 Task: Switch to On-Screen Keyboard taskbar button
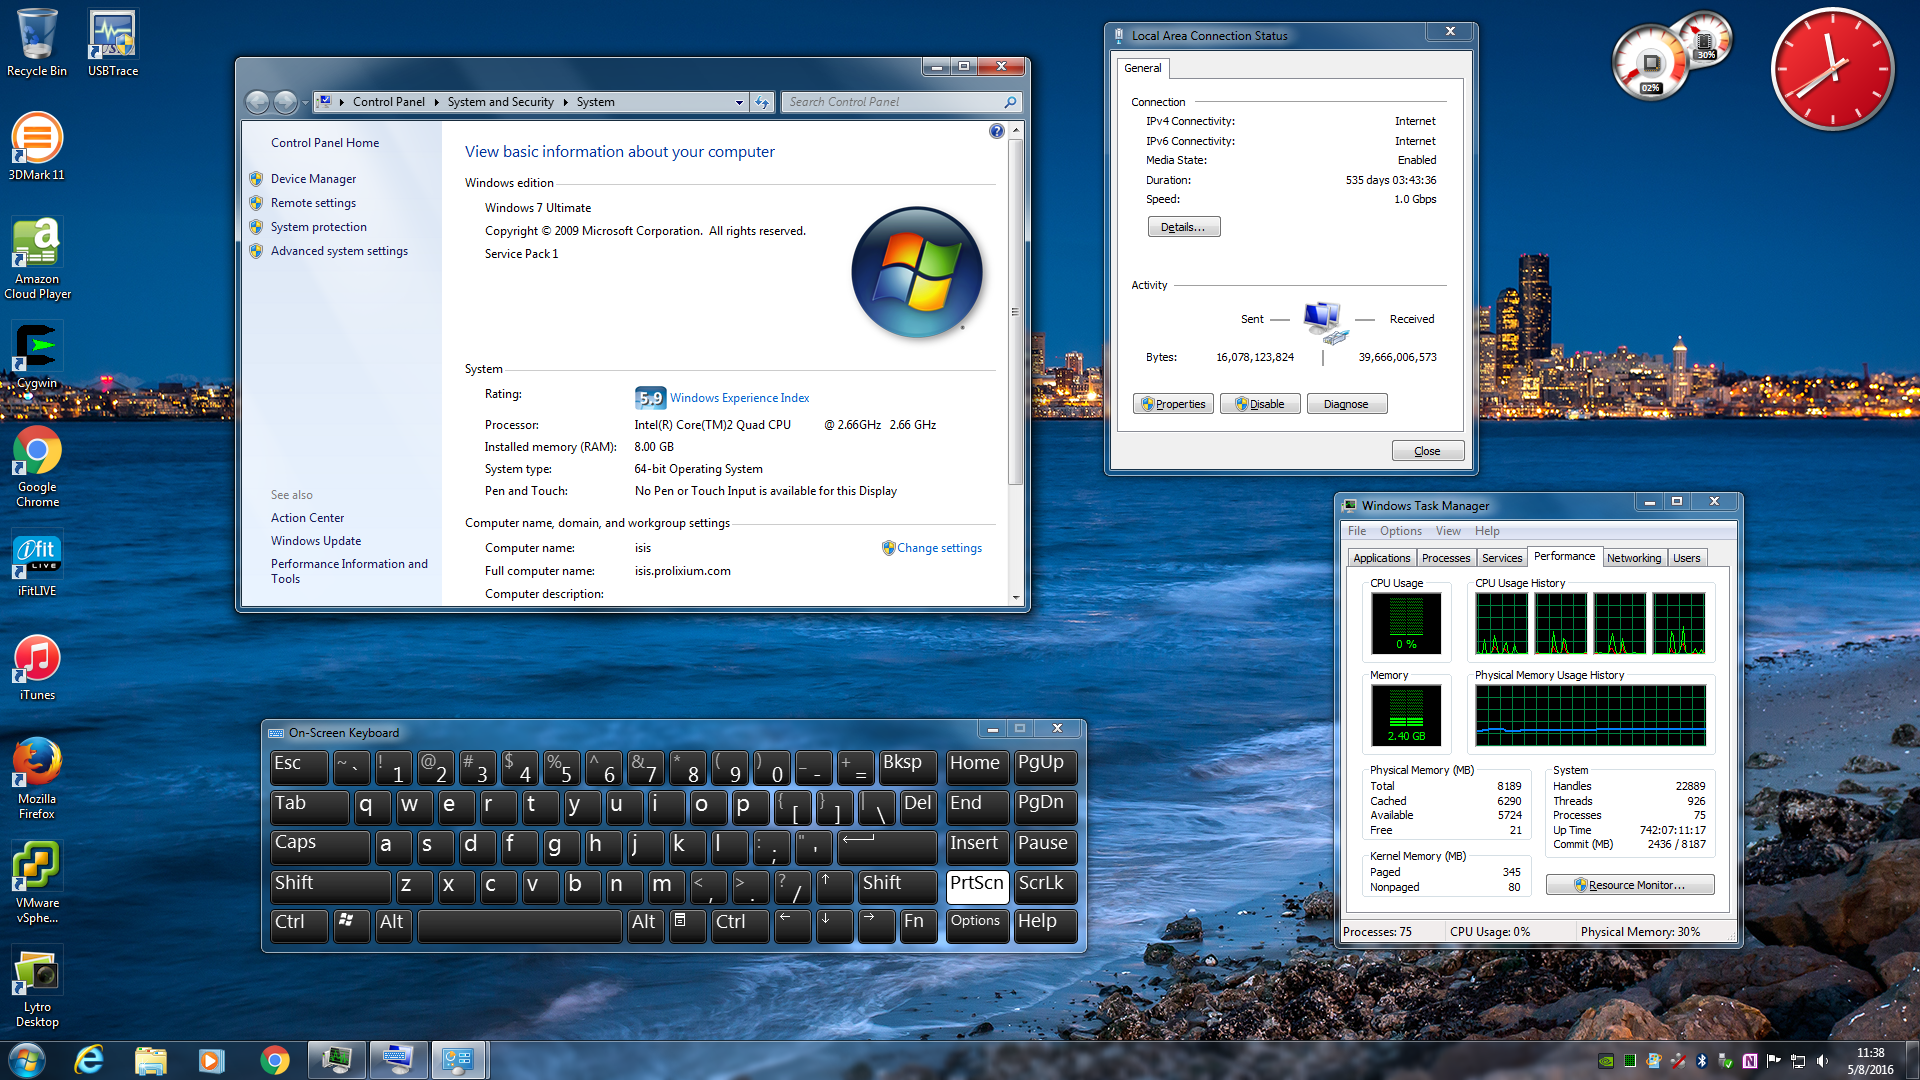click(398, 1060)
